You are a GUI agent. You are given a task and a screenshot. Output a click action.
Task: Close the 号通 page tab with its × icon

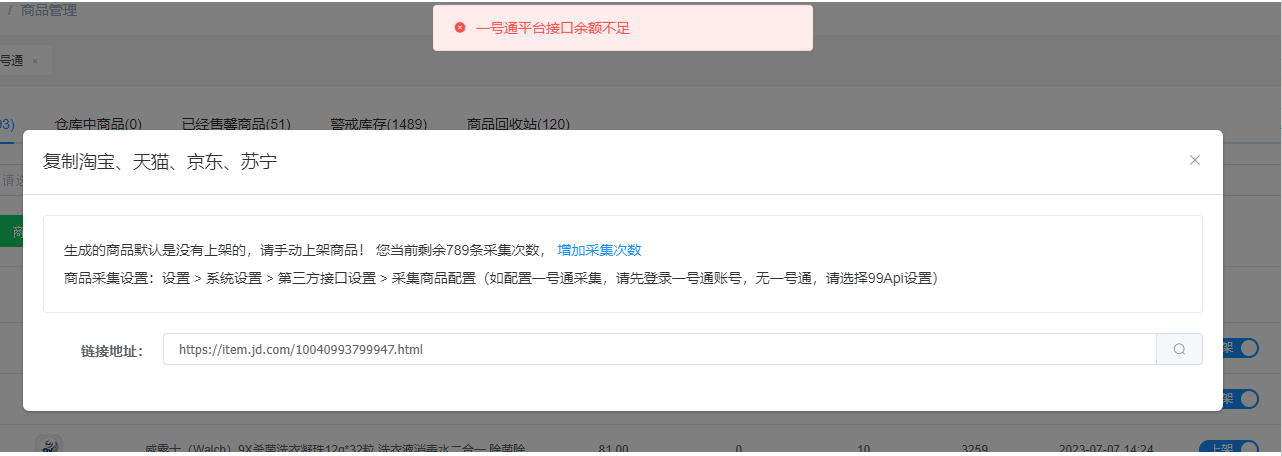(x=35, y=61)
